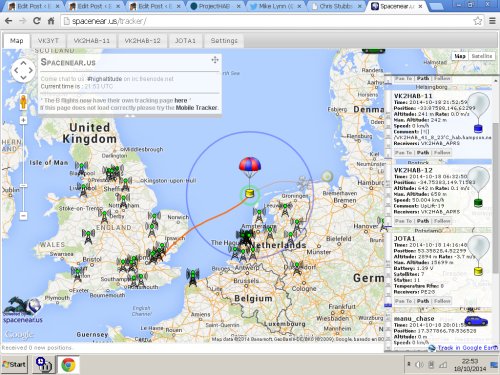Pan To the VK2HAB-11 balloon
Viewport: 500px width, 375px height.
tap(403, 153)
